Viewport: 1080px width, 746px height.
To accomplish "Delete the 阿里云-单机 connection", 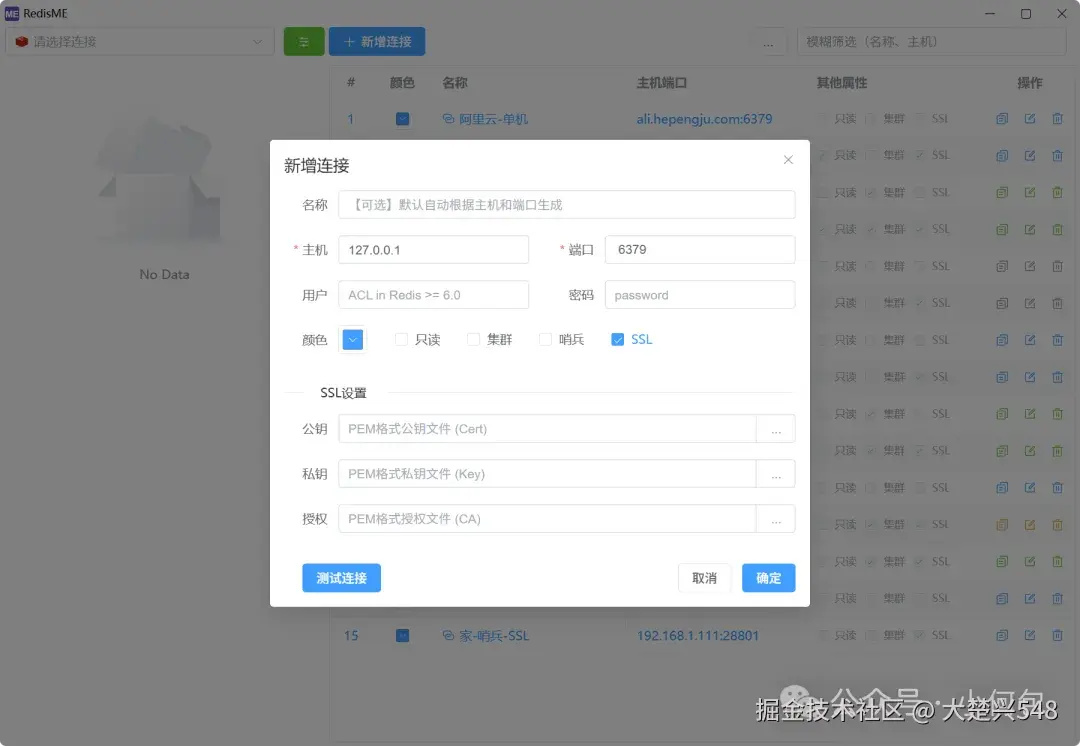I will 1057,118.
